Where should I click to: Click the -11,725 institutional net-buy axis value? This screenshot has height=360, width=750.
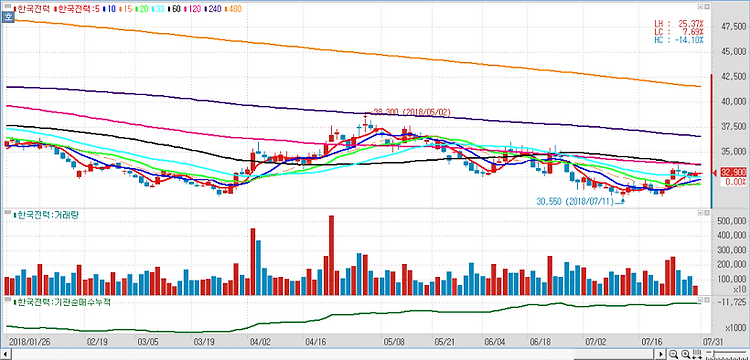tap(732, 302)
